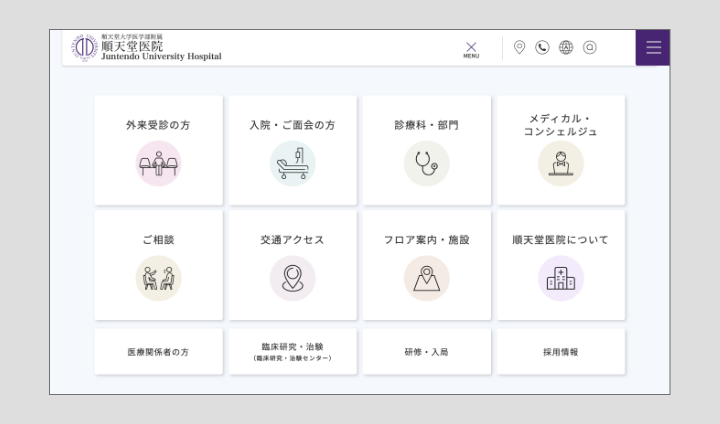Select the 交通アクセス map pin icon
This screenshot has height=424, width=720.
292,278
